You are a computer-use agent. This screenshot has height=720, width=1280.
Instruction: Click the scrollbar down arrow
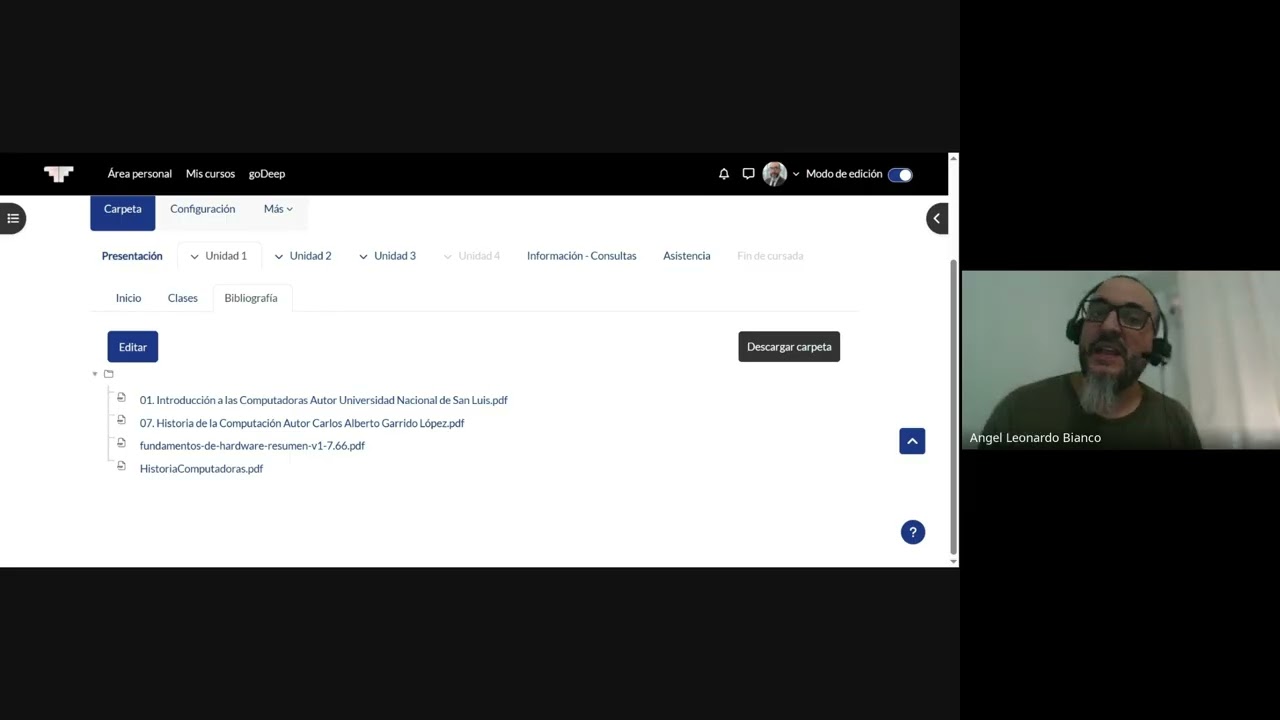(954, 562)
